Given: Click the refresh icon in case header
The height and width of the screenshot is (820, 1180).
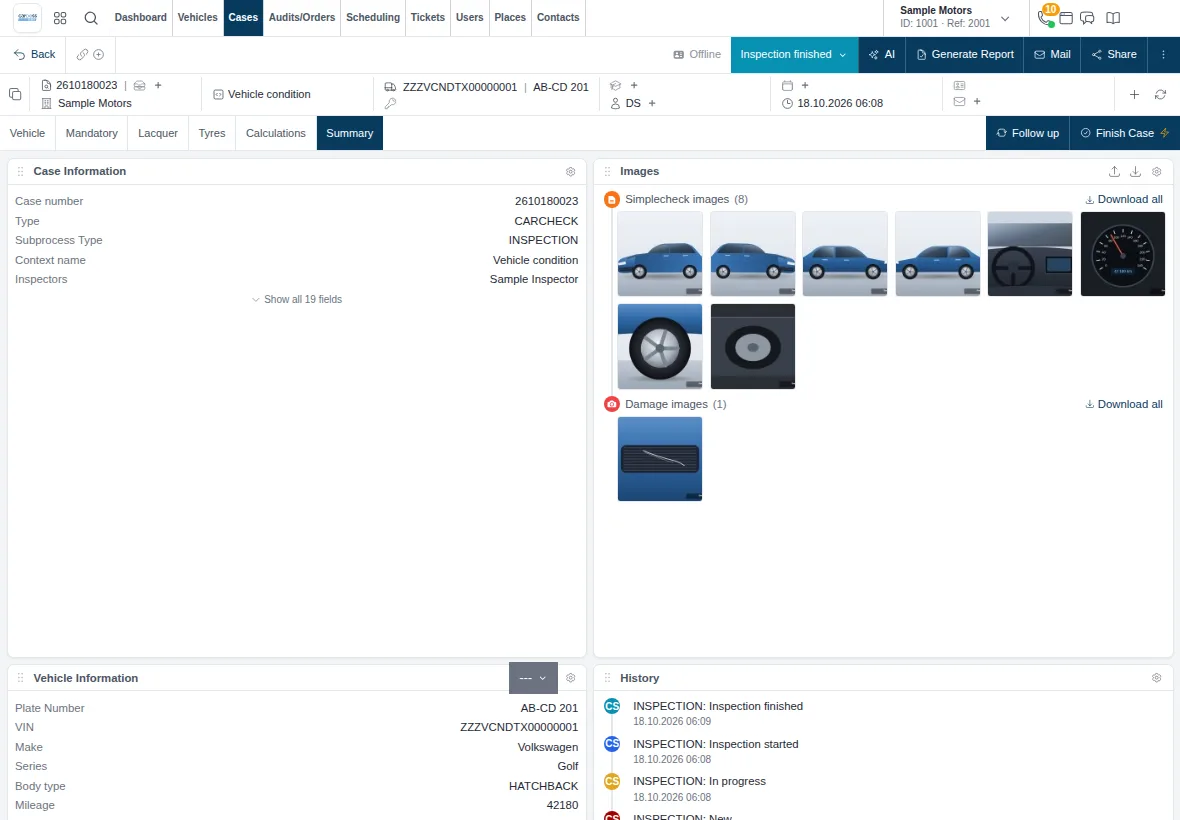Looking at the screenshot, I should [1160, 94].
